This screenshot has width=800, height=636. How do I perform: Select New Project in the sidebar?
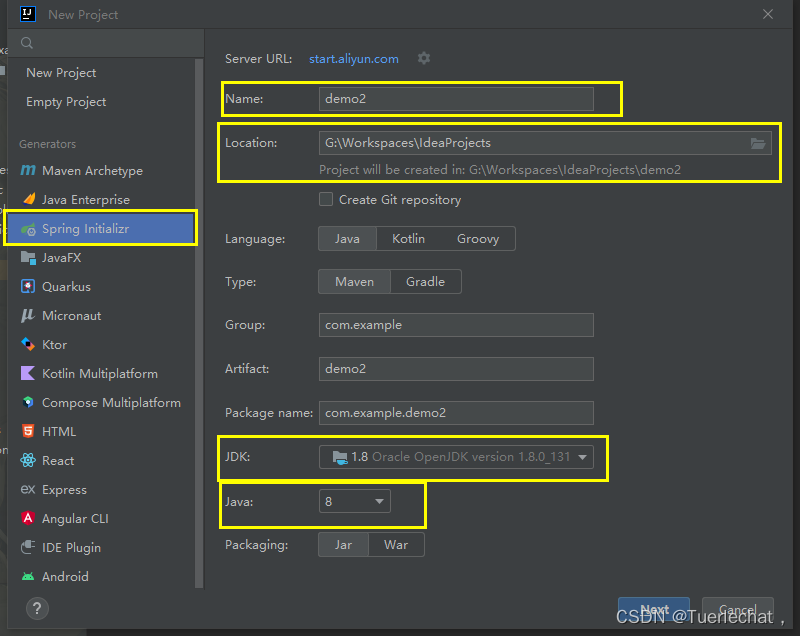61,73
